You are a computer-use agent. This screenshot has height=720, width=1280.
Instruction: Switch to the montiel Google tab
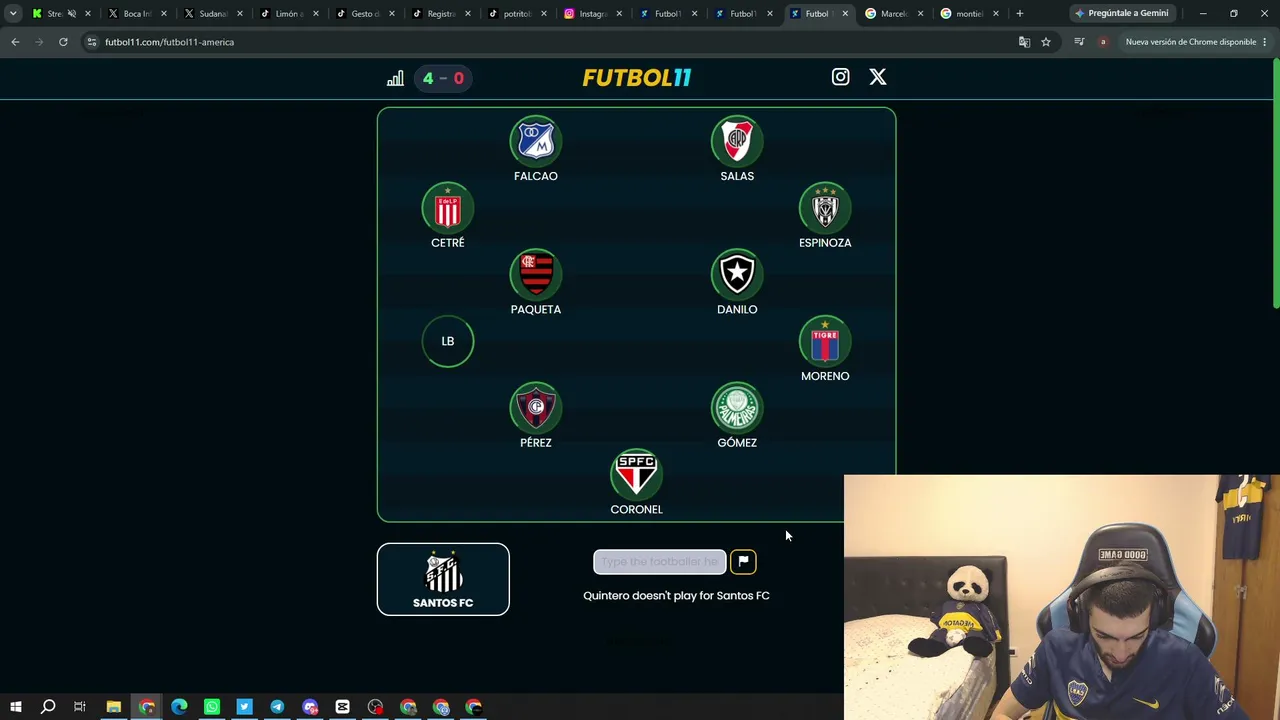(969, 14)
